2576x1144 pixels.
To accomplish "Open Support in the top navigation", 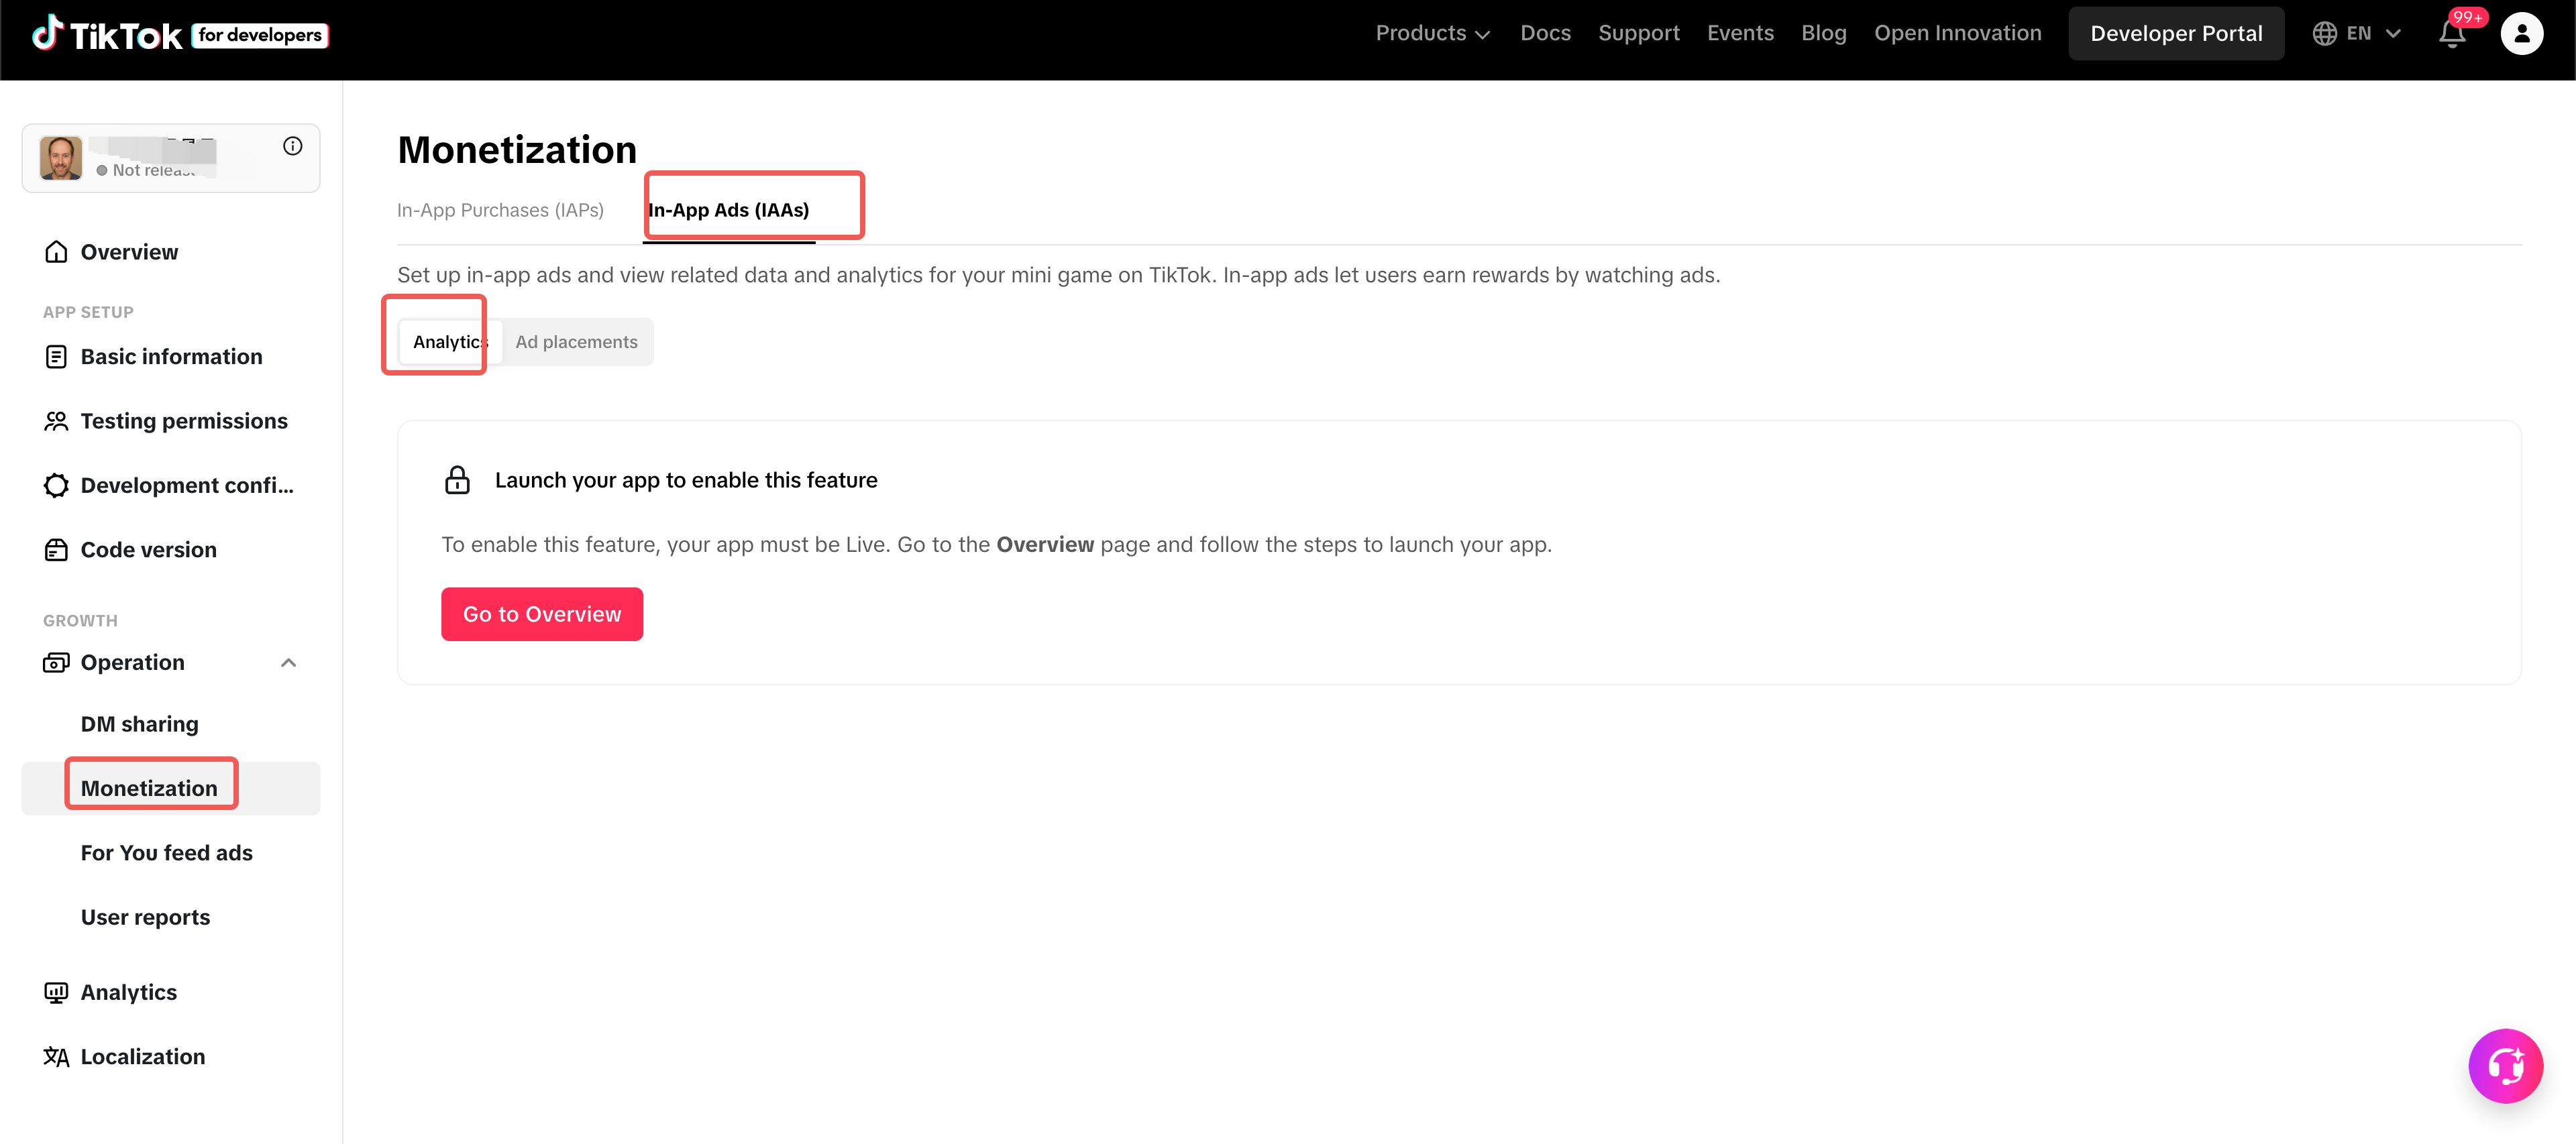I will (x=1638, y=34).
